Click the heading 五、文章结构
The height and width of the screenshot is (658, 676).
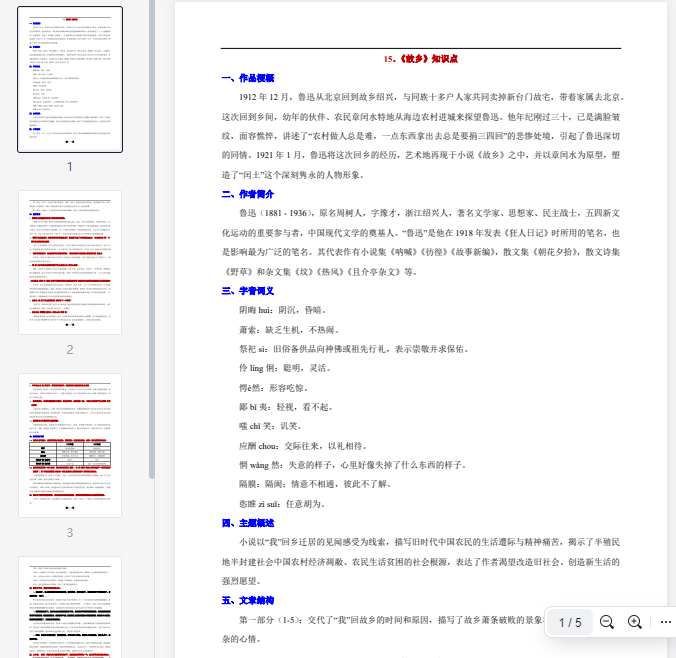(247, 600)
